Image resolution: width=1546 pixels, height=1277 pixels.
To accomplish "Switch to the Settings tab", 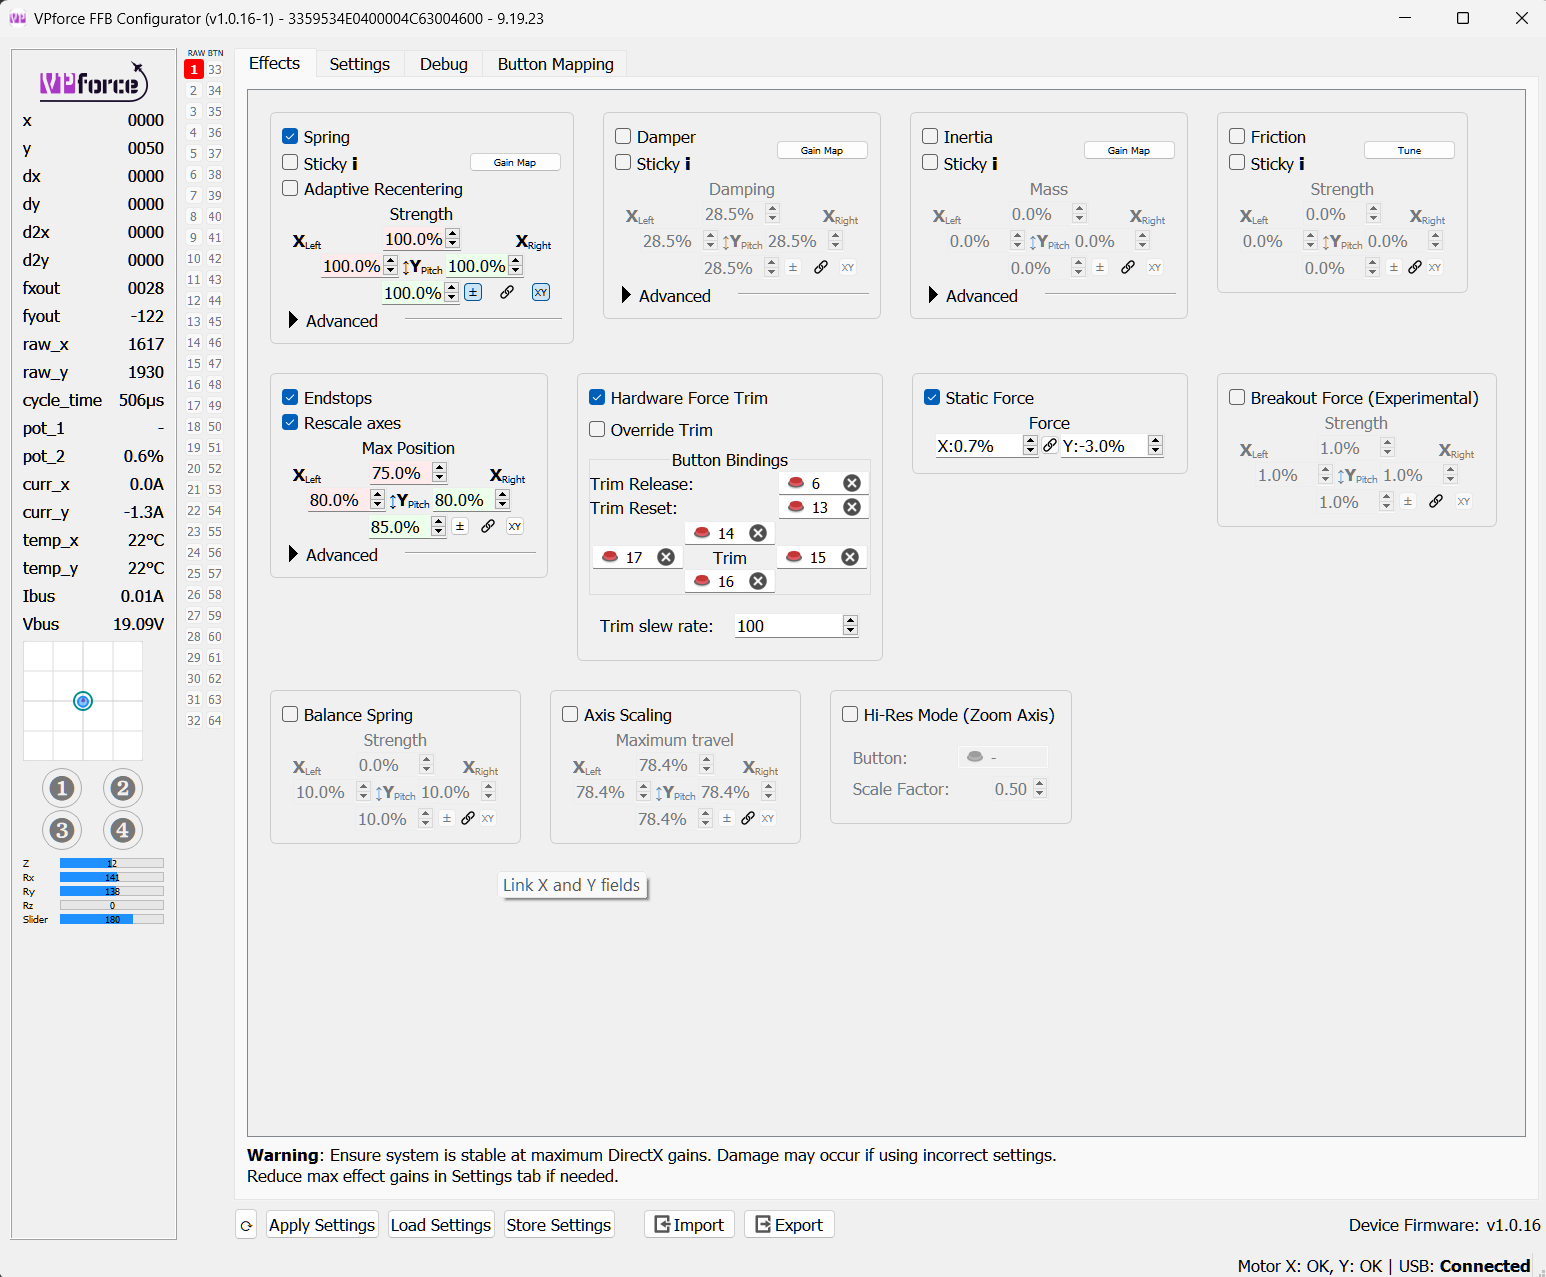I will coord(360,64).
